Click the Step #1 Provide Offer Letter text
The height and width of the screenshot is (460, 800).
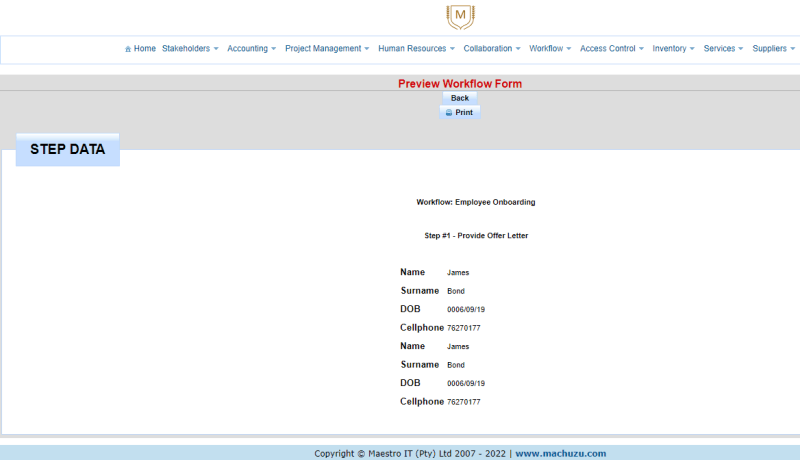point(476,236)
